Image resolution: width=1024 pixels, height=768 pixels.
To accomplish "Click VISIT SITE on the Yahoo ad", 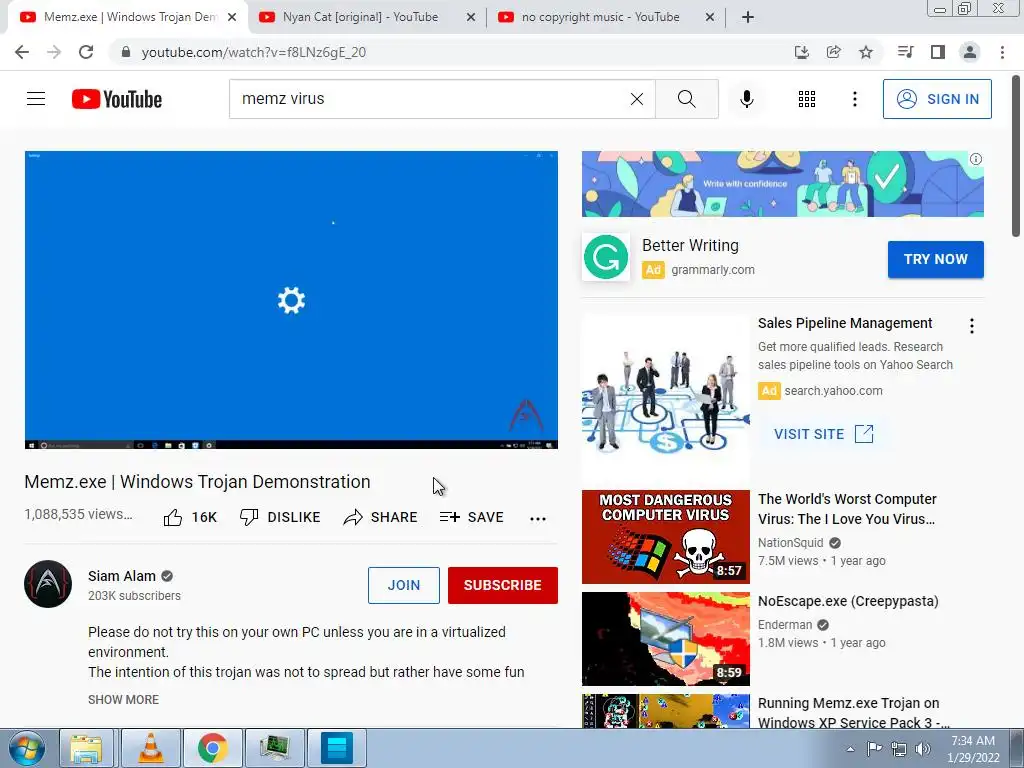I will 824,434.
